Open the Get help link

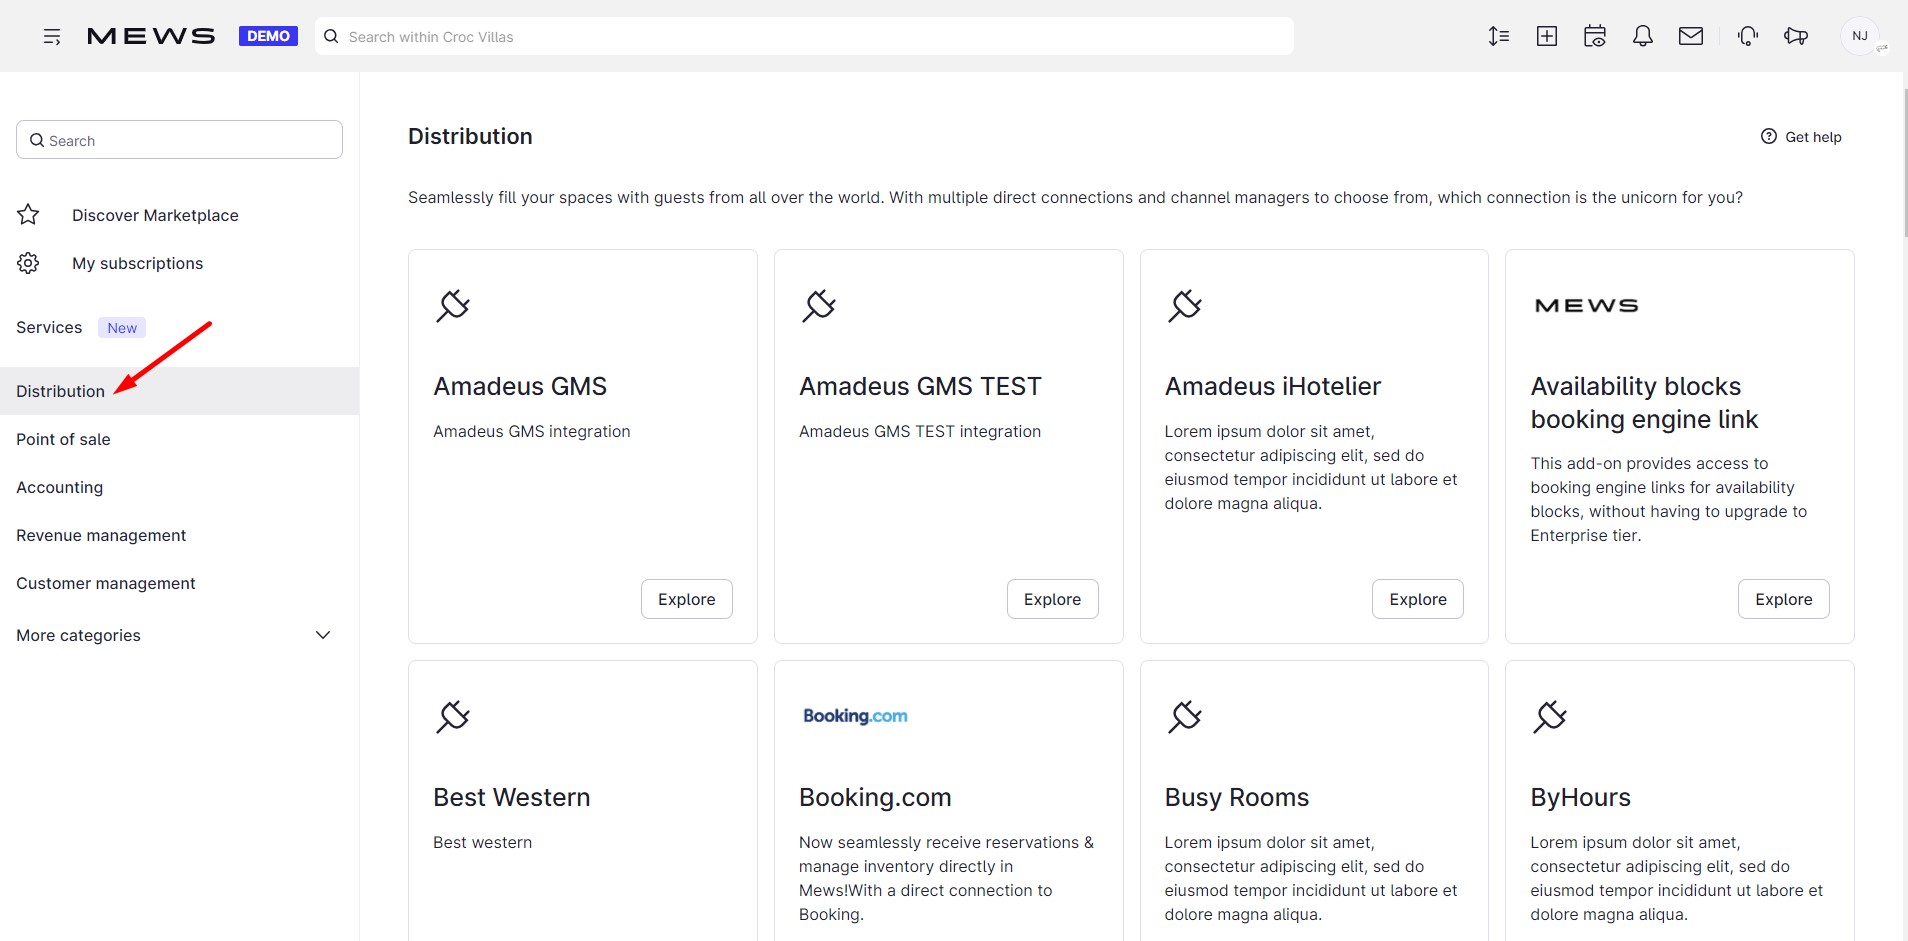[x=1801, y=137]
